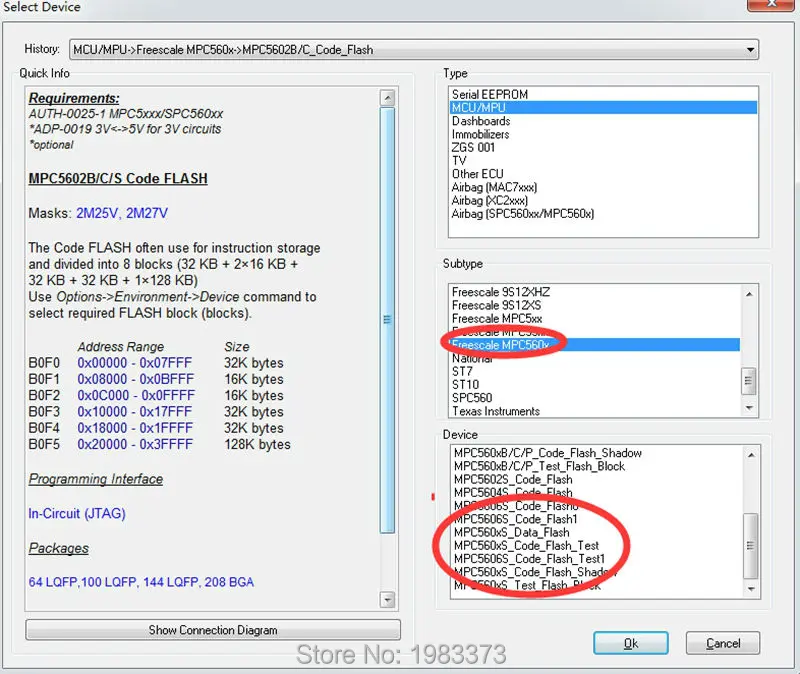Close the Select Device dialog

tap(772, 4)
